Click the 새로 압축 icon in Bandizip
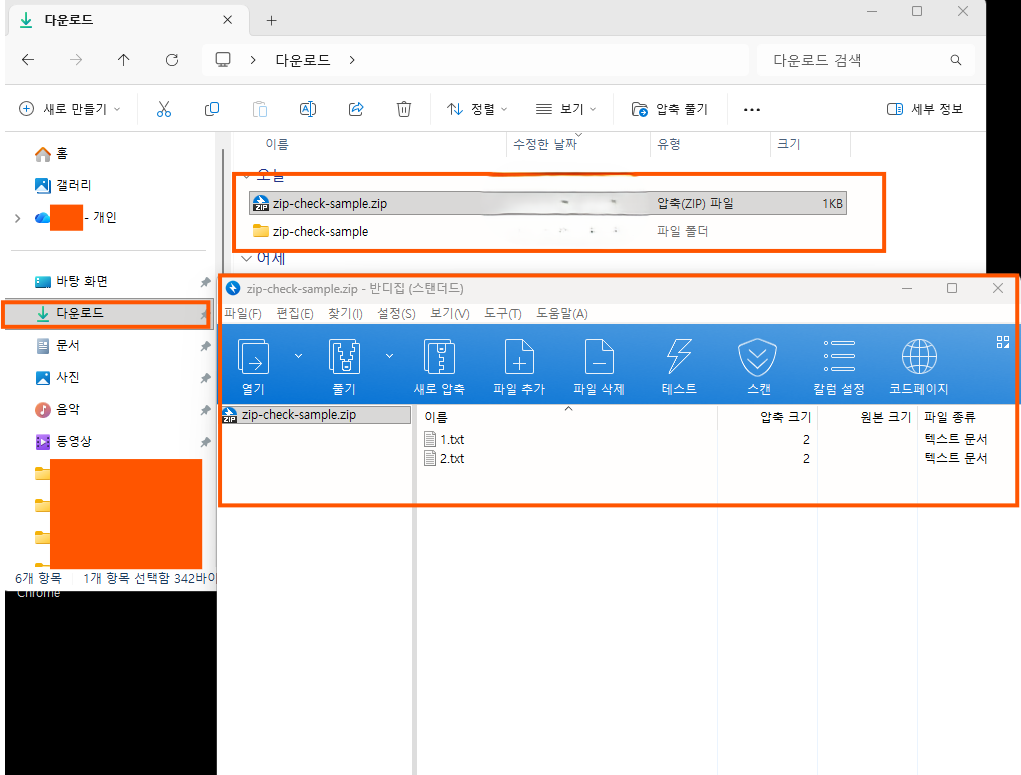This screenshot has width=1021, height=775. tap(440, 356)
